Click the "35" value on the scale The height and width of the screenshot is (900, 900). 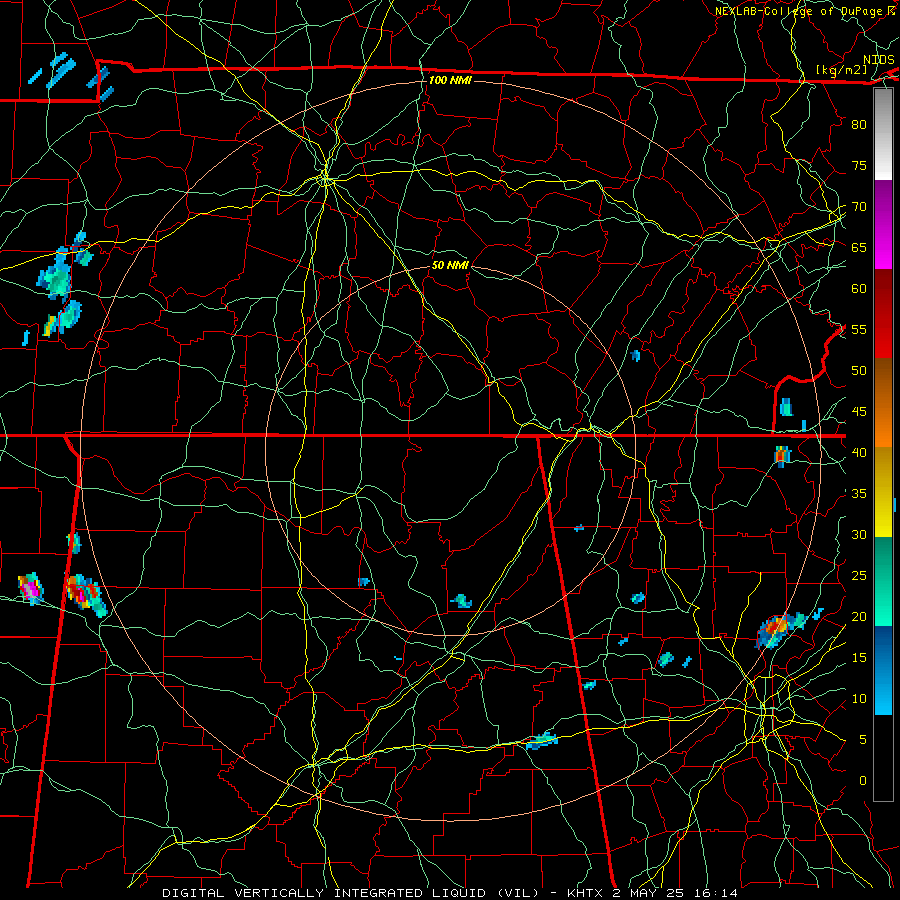pos(859,494)
